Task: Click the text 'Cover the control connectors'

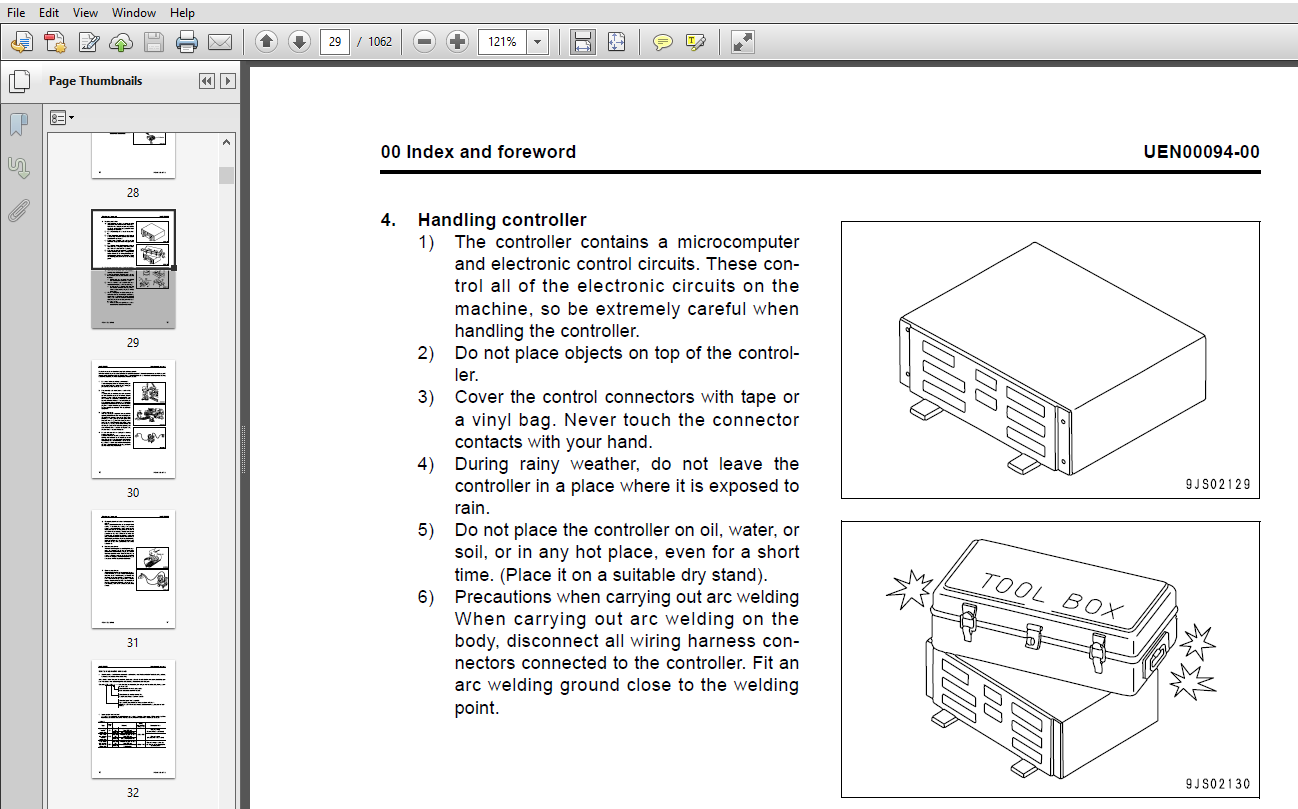Action: pyautogui.click(x=575, y=397)
